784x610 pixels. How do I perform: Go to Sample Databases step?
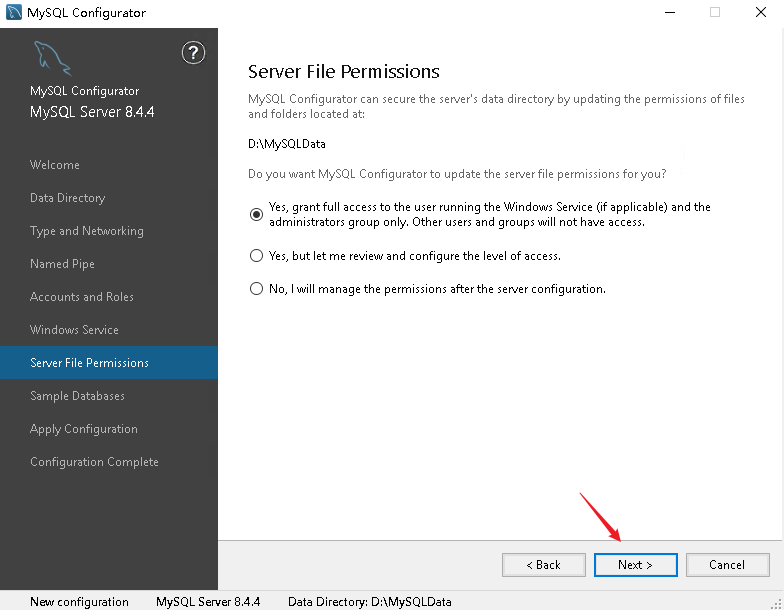coord(77,396)
